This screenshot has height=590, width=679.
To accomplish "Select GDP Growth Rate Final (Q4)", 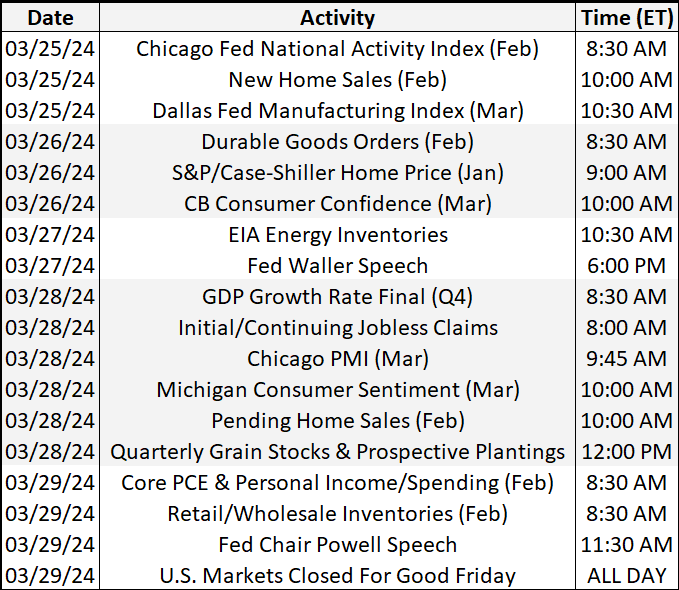I will coord(337,297).
